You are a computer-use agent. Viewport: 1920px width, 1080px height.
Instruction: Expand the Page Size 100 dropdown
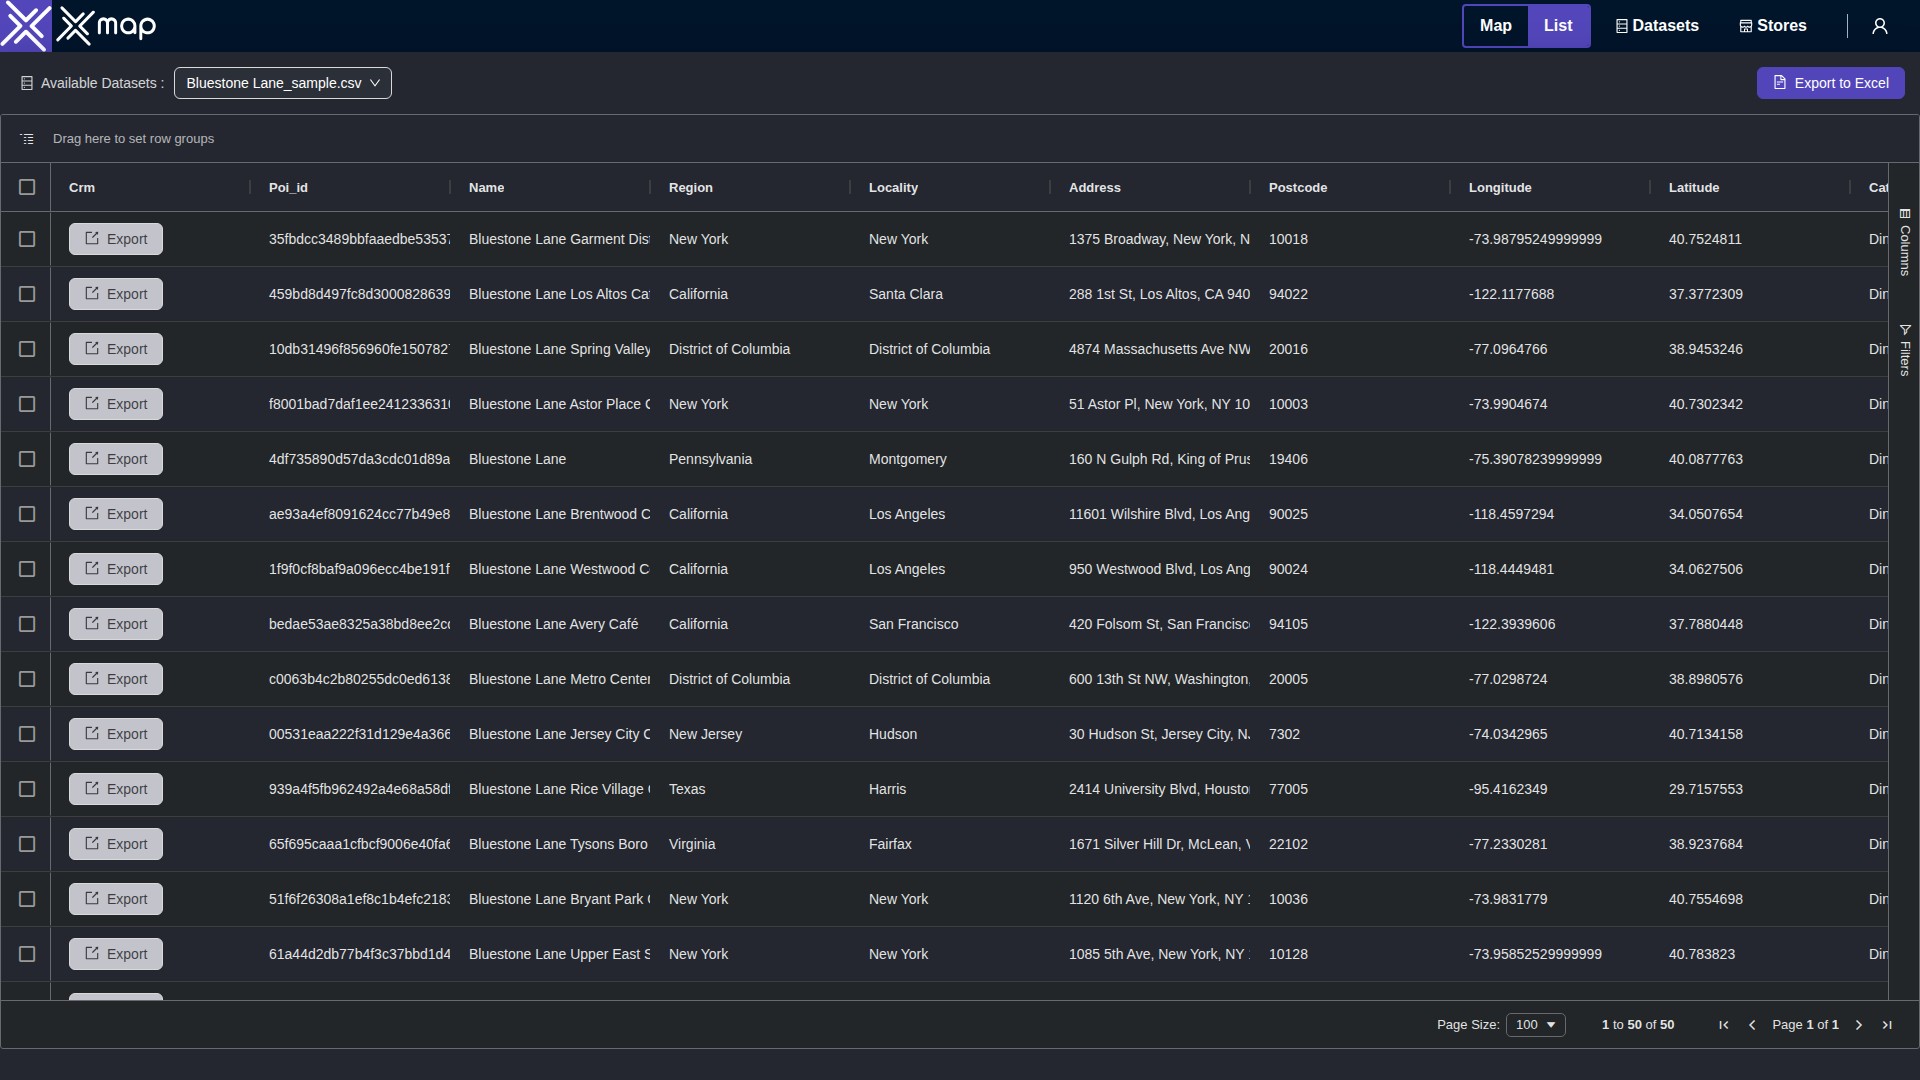tap(1535, 1025)
